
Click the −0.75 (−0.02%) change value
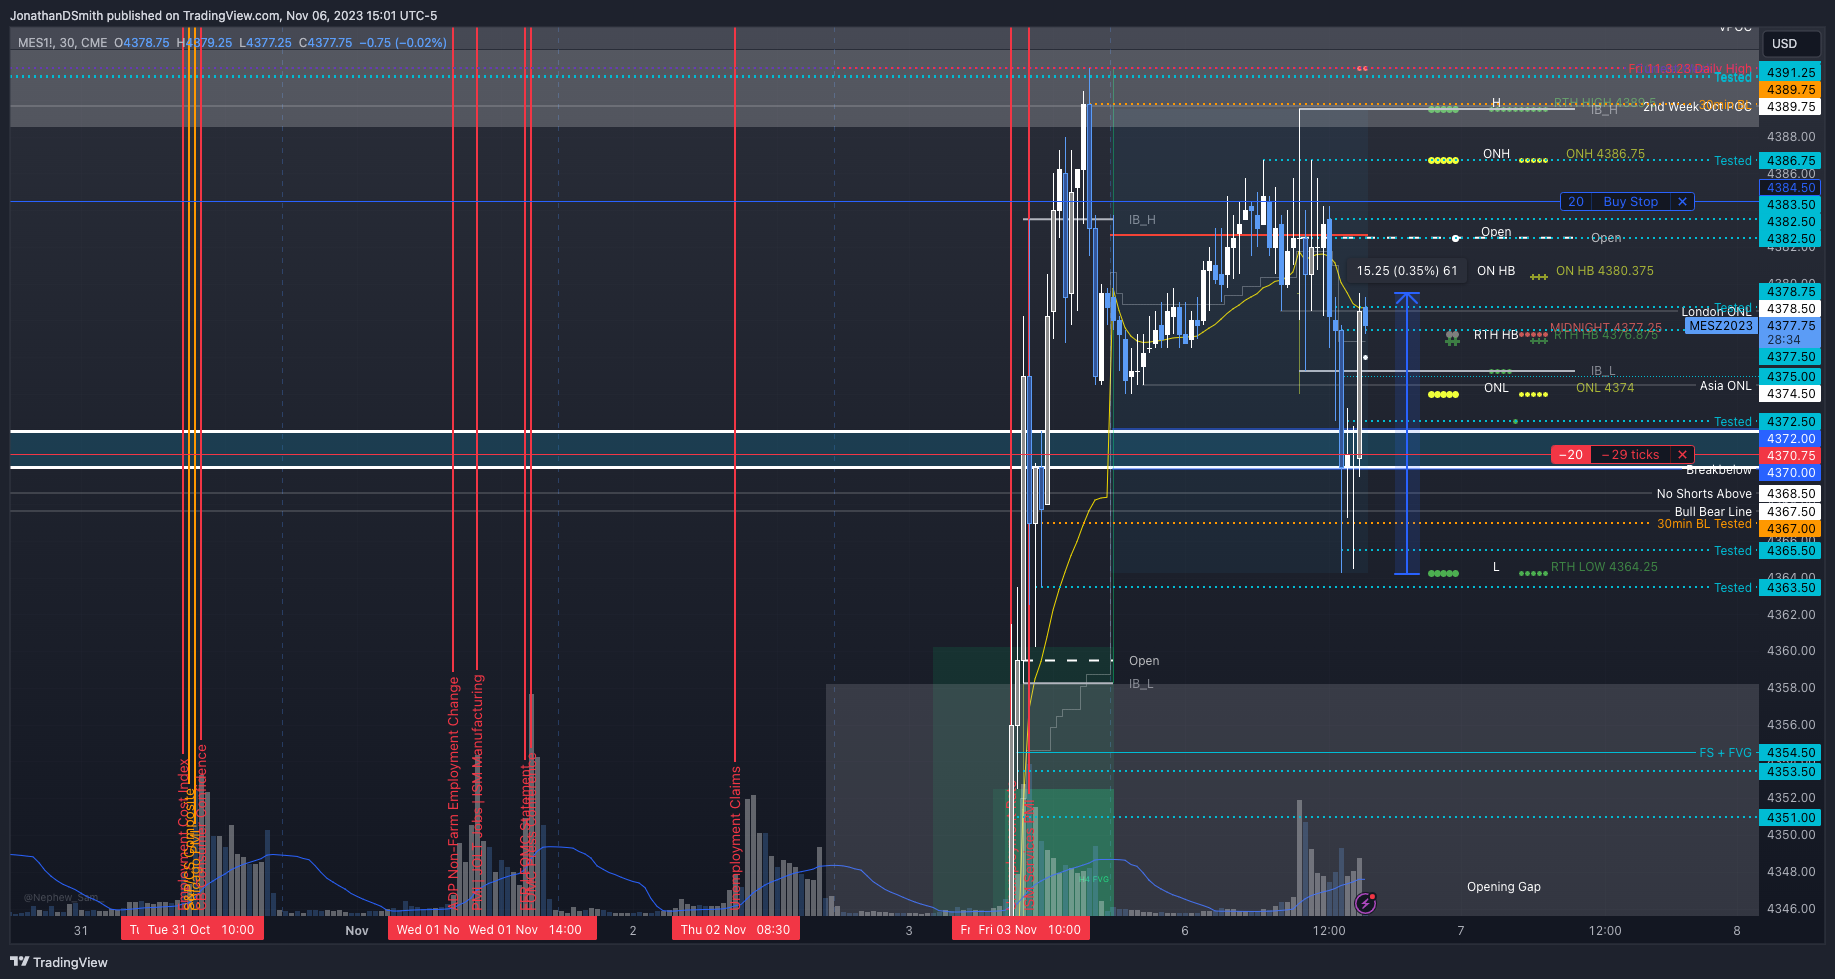tap(403, 43)
